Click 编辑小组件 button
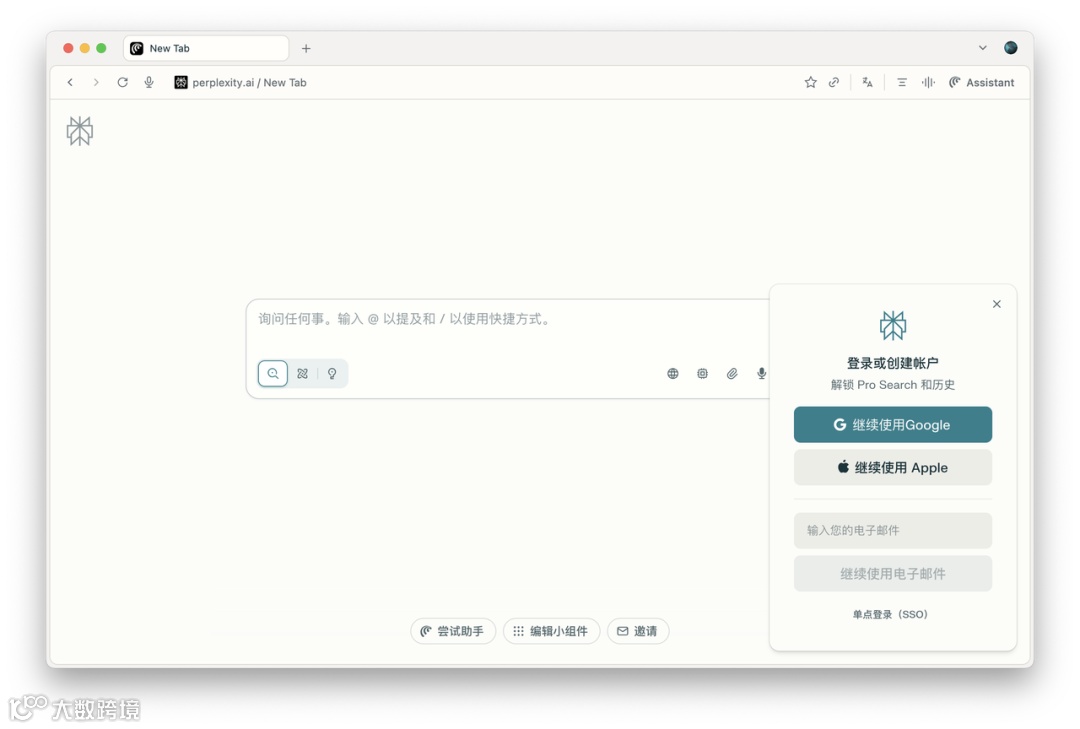 (551, 631)
